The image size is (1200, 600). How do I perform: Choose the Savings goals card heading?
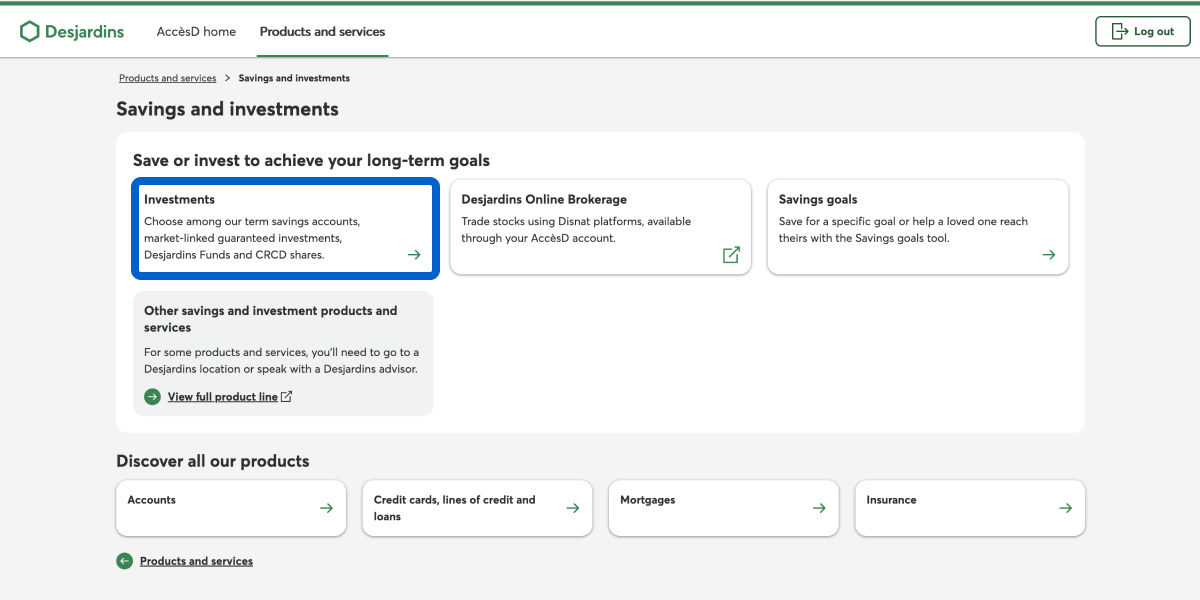pyautogui.click(x=817, y=200)
